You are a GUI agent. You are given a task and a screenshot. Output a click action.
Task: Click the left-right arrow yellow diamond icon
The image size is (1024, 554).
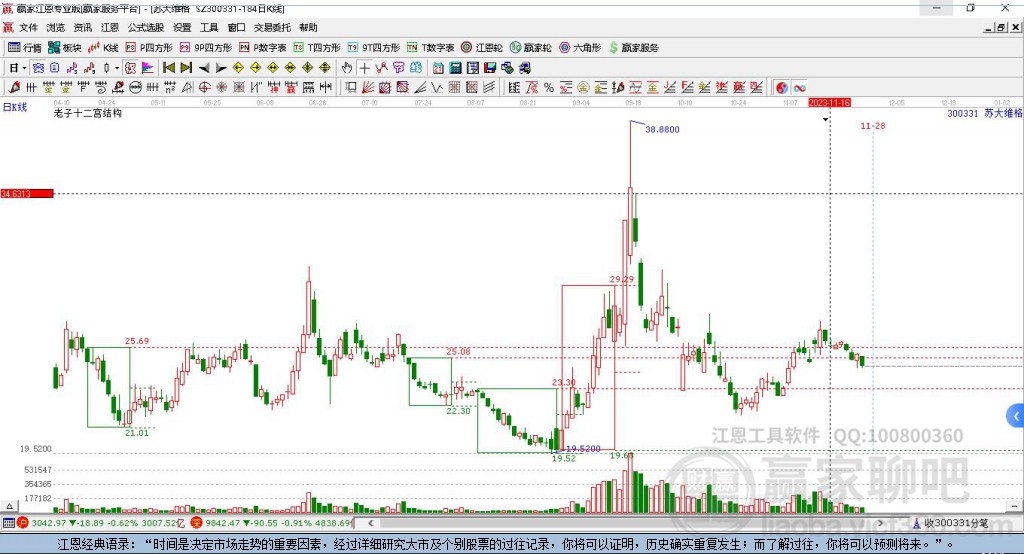pyautogui.click(x=273, y=68)
